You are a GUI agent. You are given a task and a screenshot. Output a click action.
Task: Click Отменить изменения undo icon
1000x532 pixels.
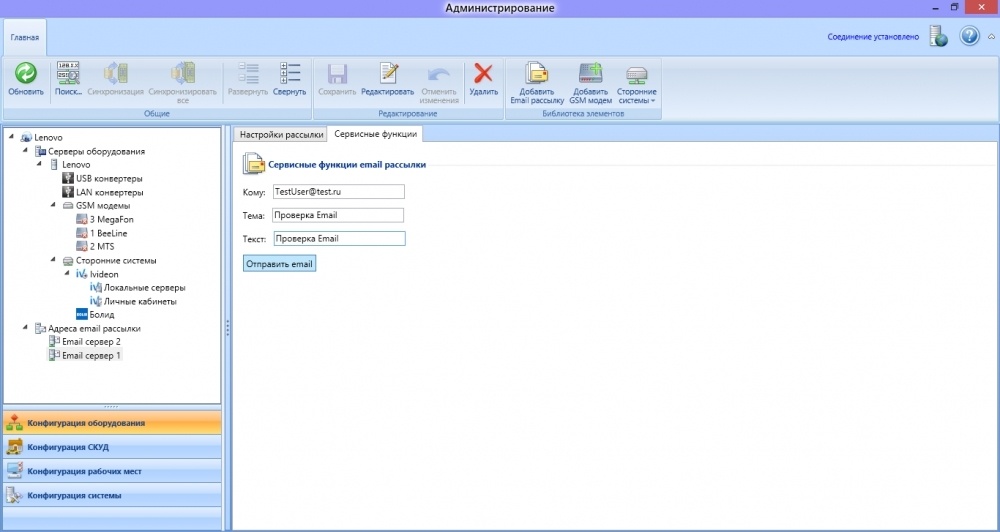[x=439, y=73]
